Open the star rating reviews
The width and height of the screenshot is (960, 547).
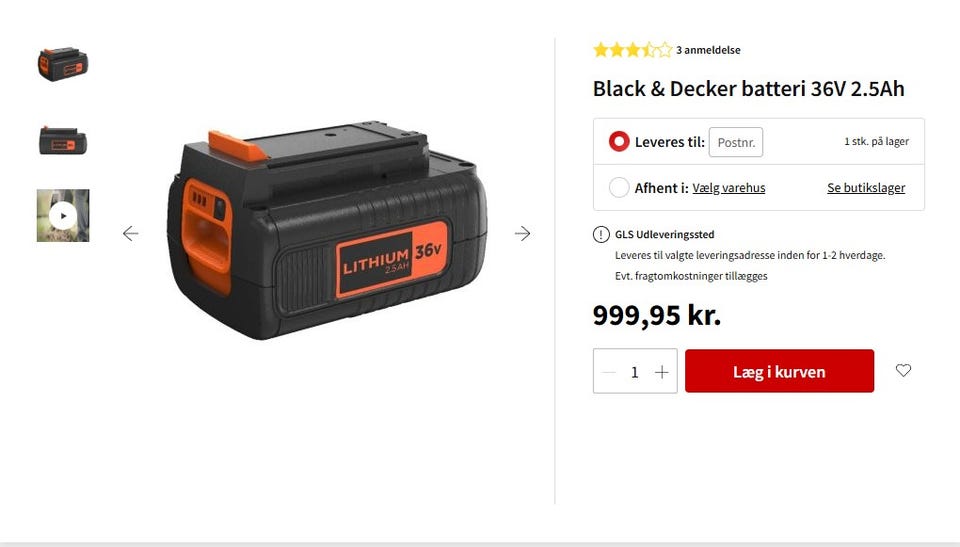pyautogui.click(x=632, y=50)
